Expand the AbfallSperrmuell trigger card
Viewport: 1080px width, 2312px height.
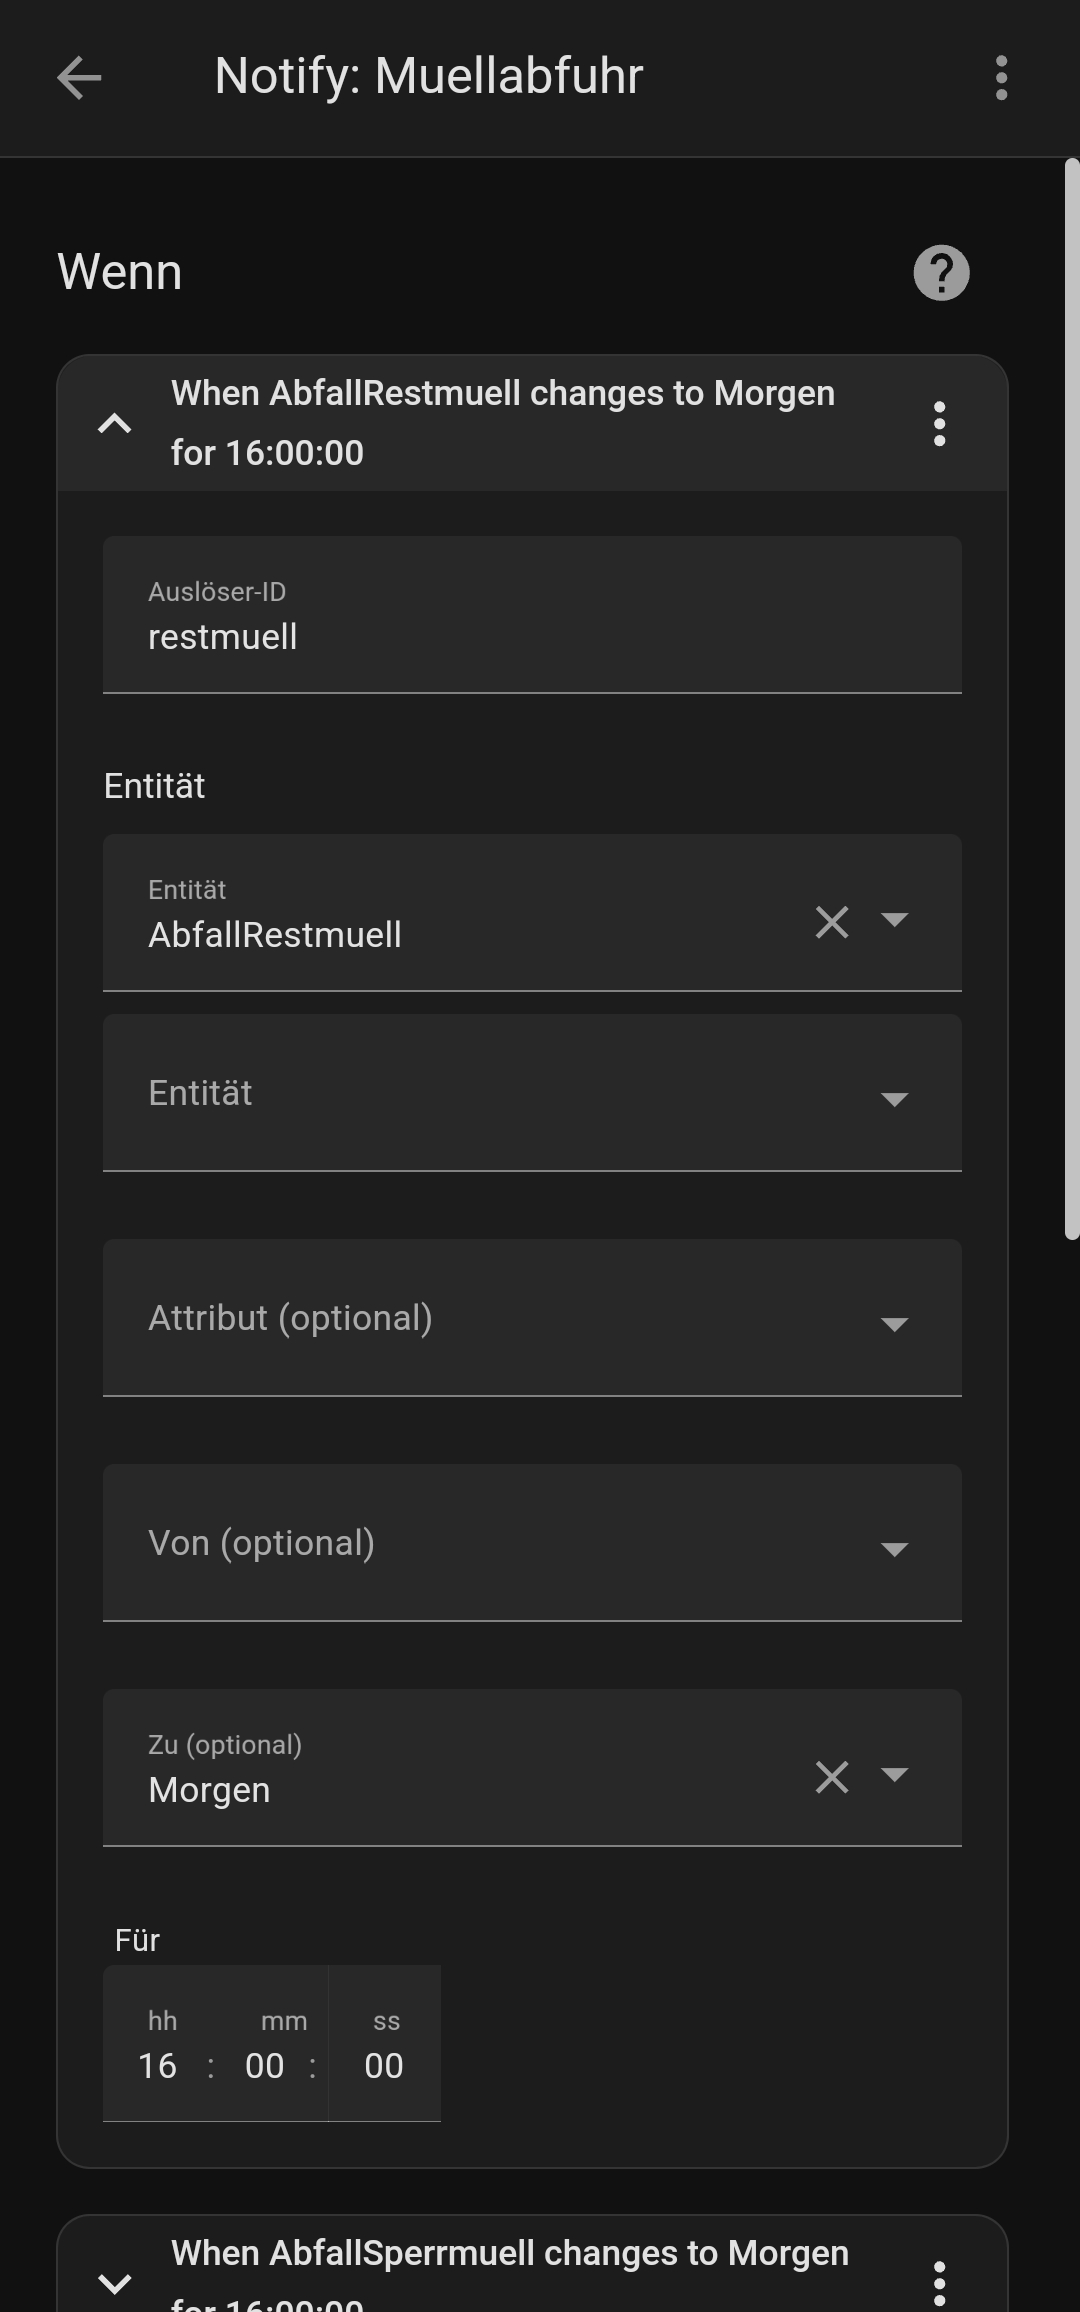click(115, 2282)
